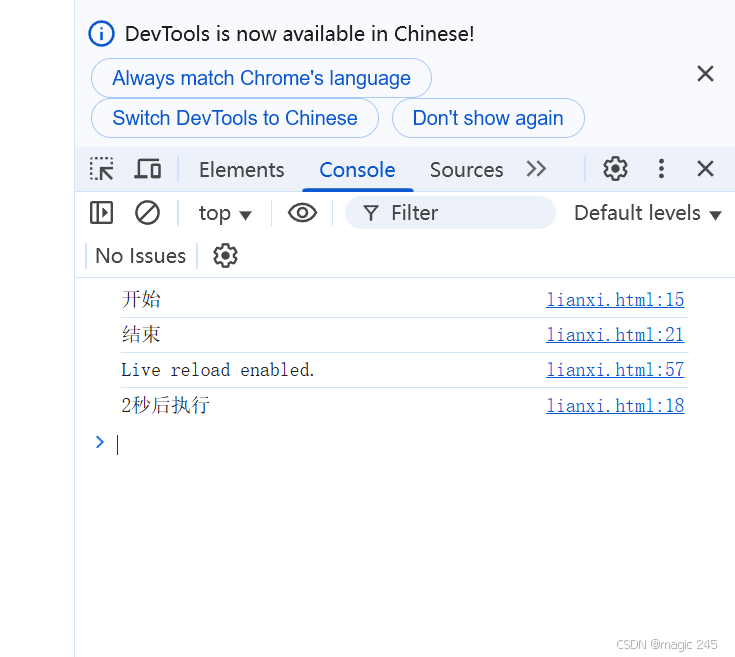The image size is (735, 657).
Task: Close the DevTools panel
Action: pyautogui.click(x=705, y=169)
